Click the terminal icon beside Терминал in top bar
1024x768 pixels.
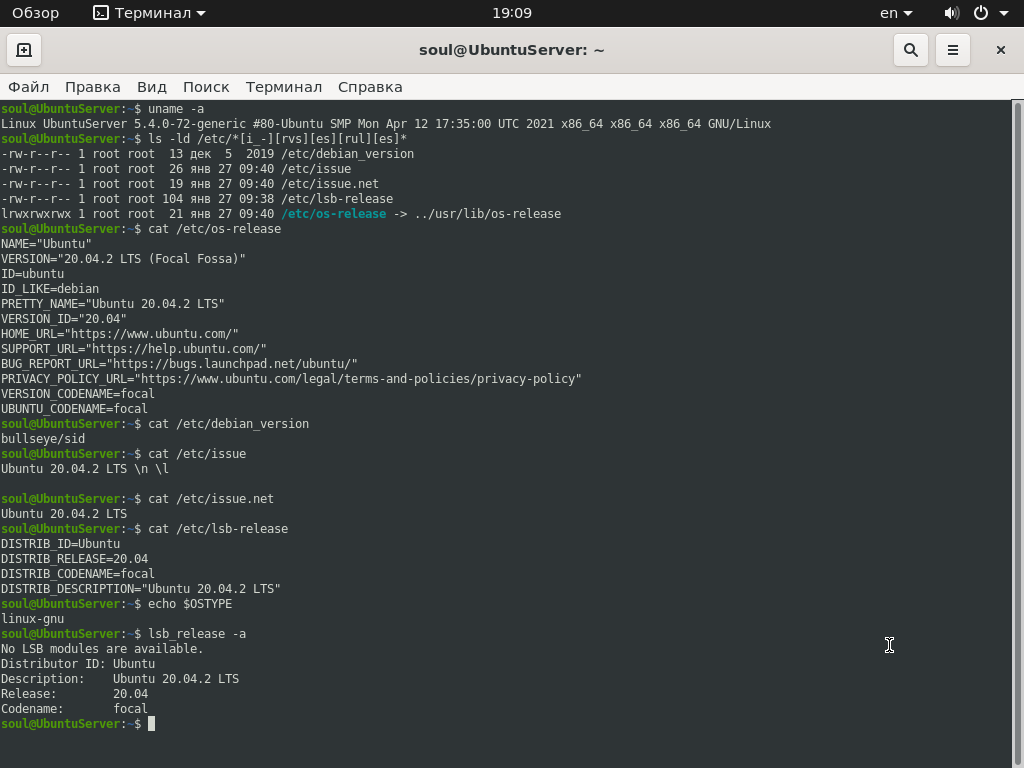coord(101,13)
